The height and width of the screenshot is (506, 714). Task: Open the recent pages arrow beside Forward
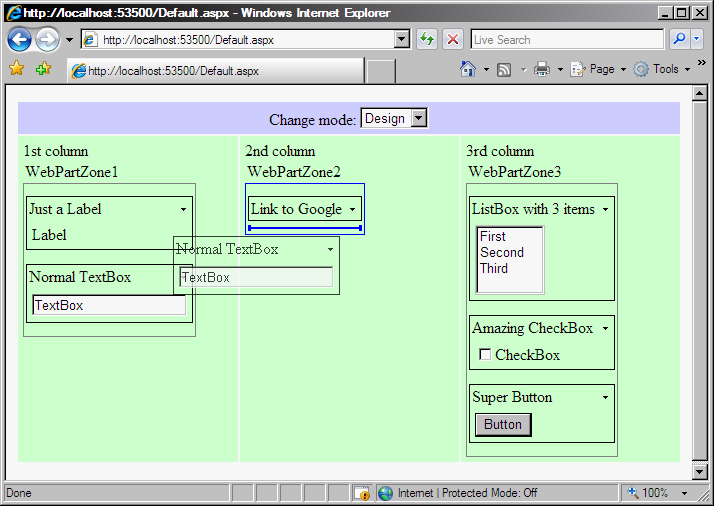click(69, 40)
